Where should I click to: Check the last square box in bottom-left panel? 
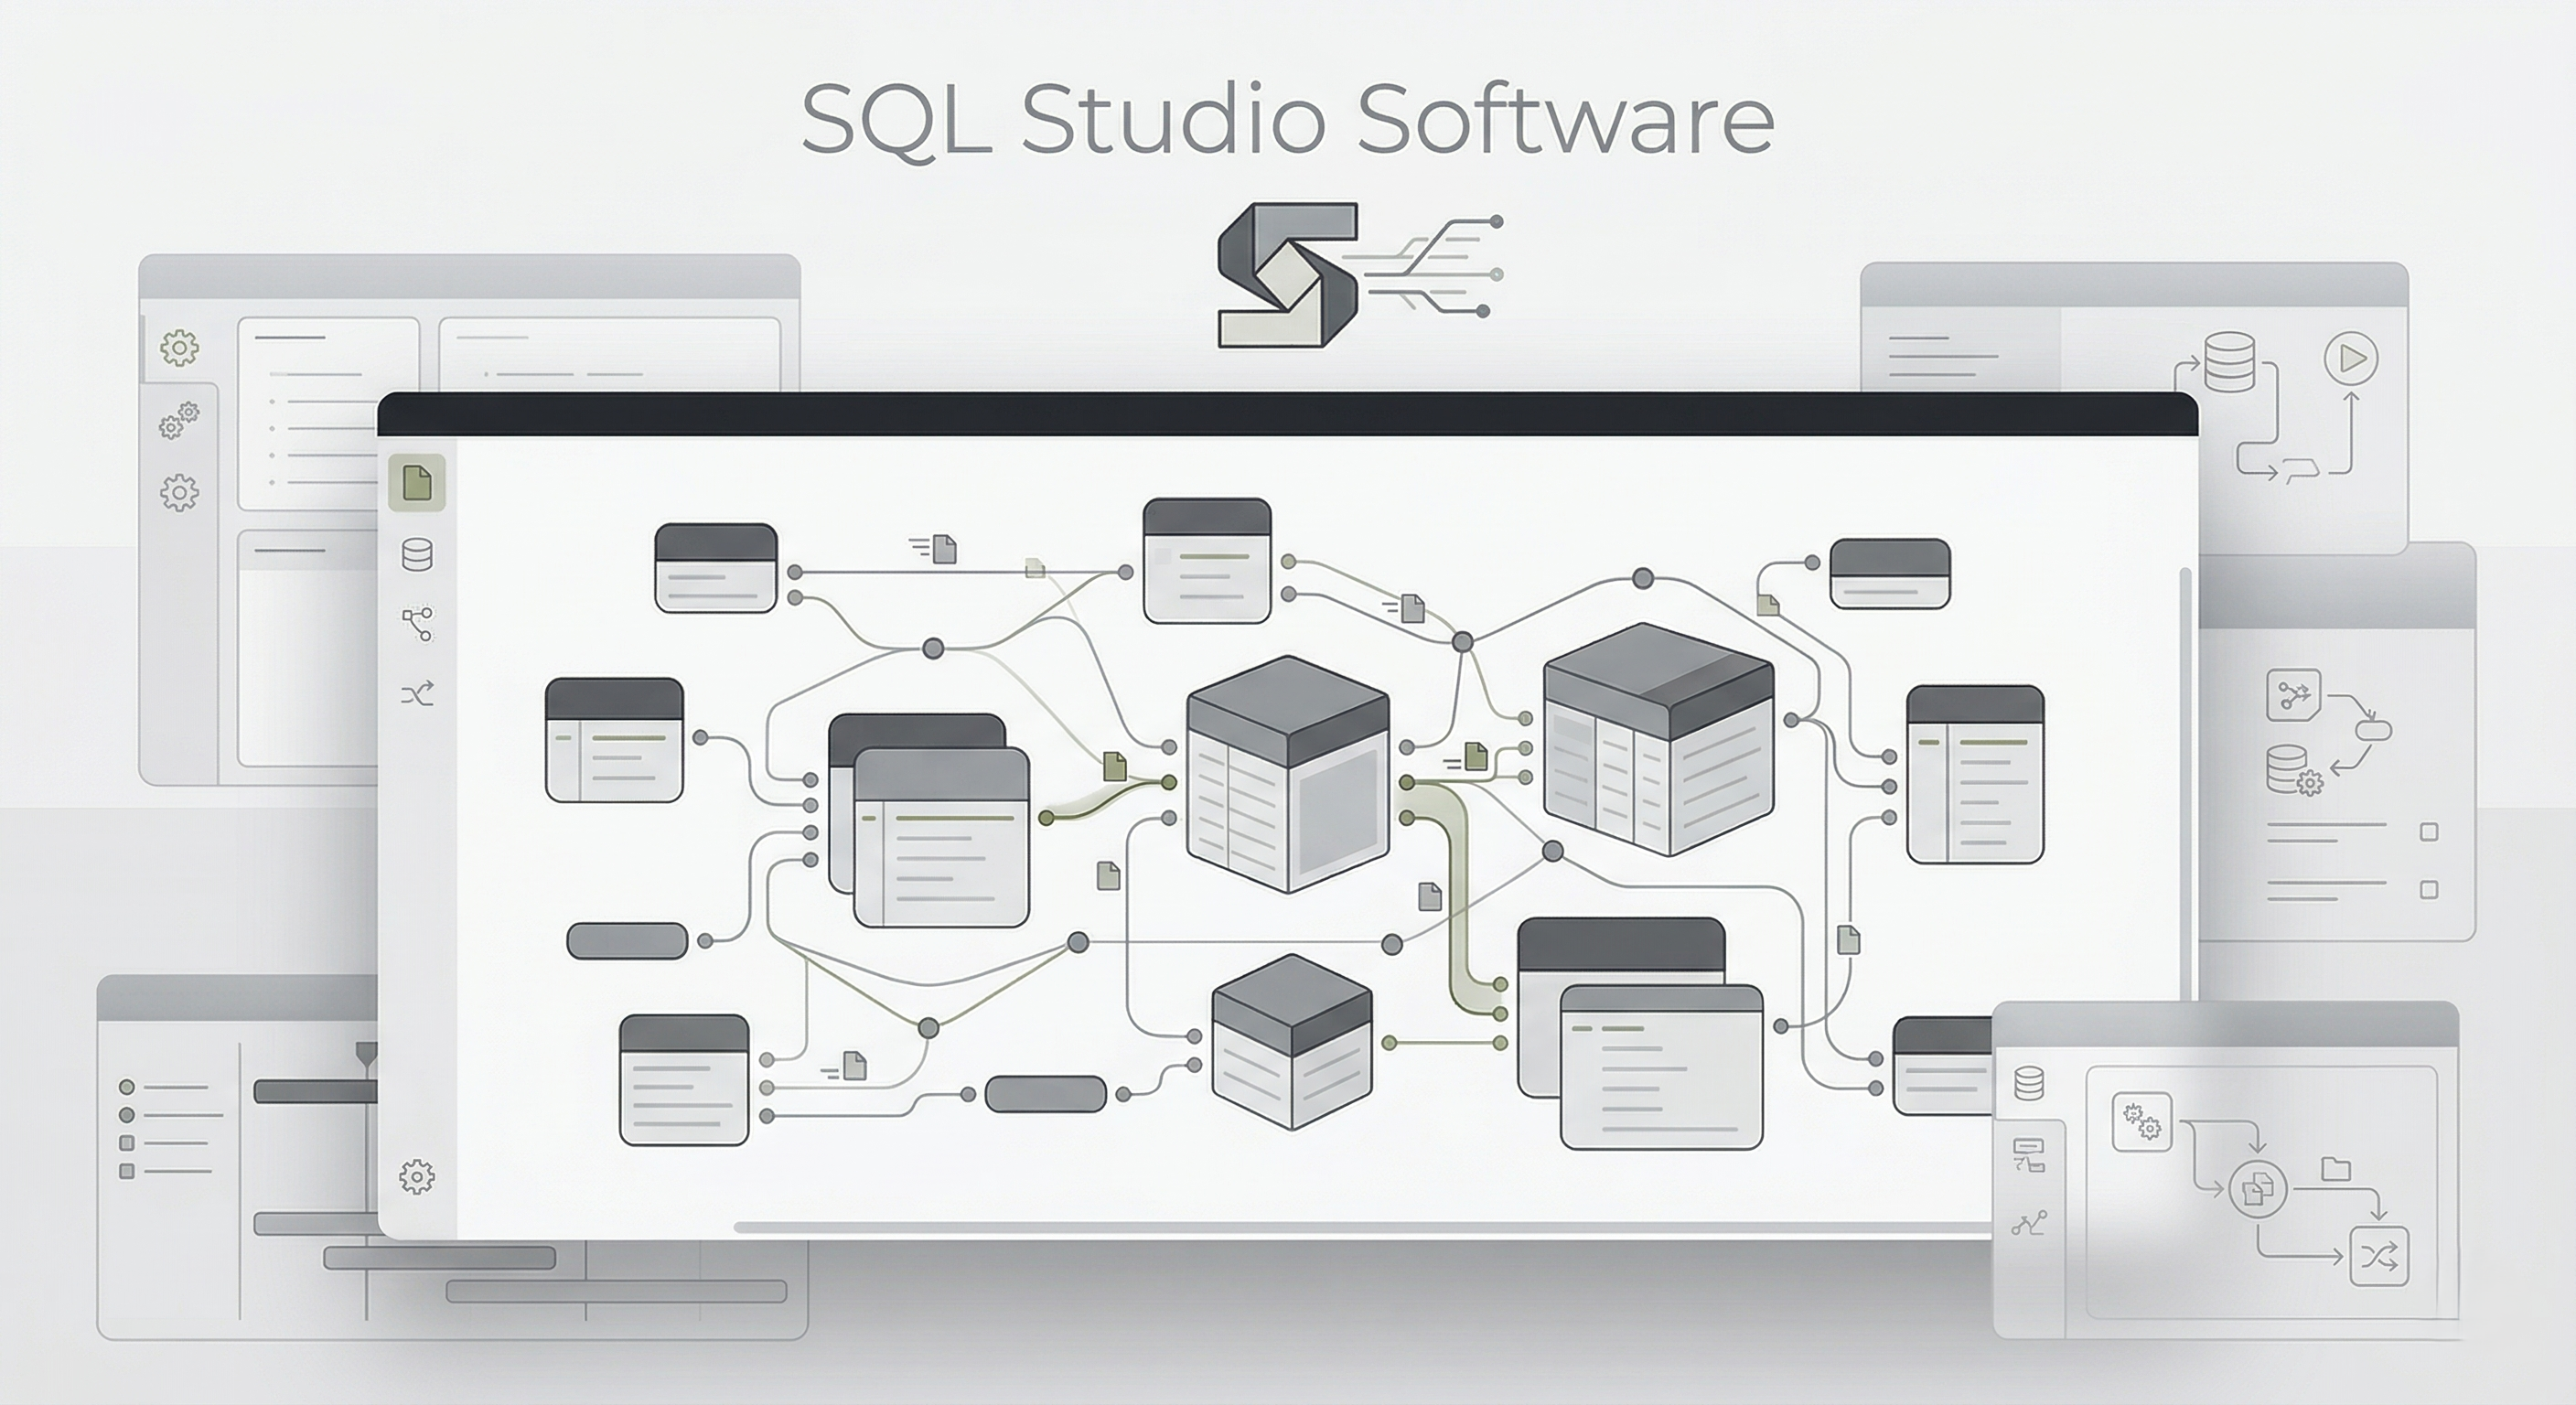127,1171
